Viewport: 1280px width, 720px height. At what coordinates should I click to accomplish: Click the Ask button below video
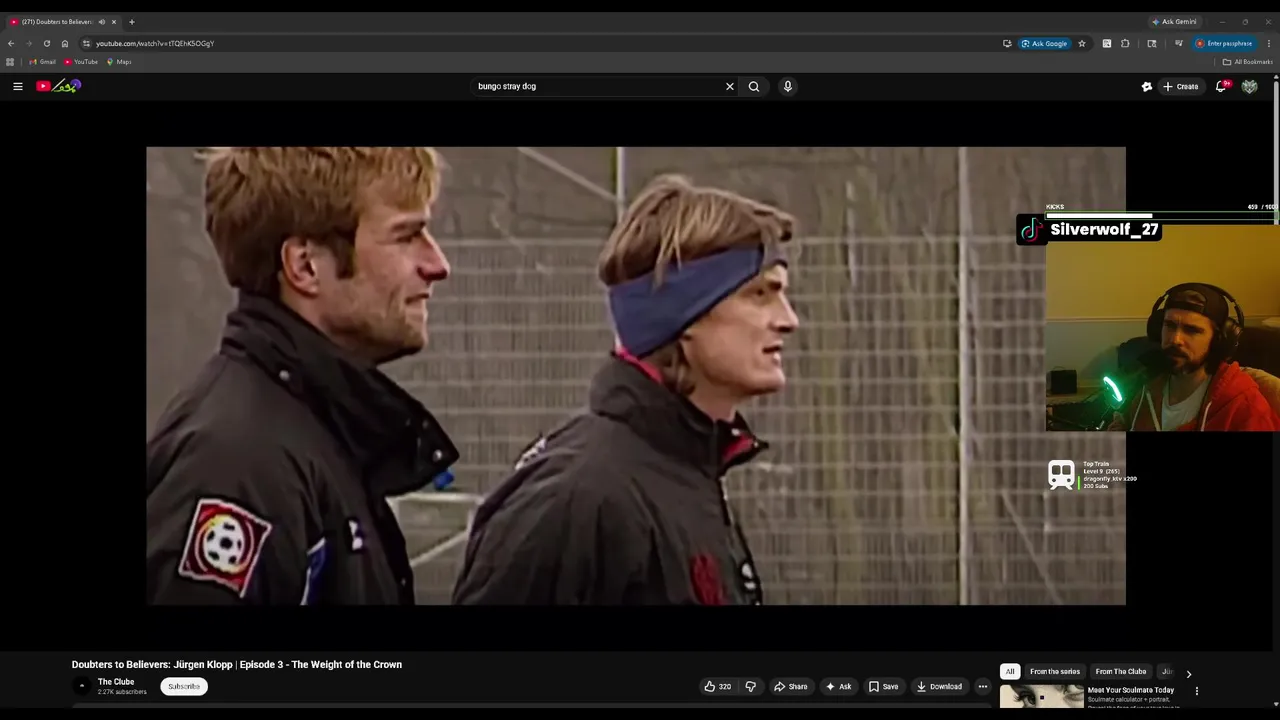[x=838, y=686]
